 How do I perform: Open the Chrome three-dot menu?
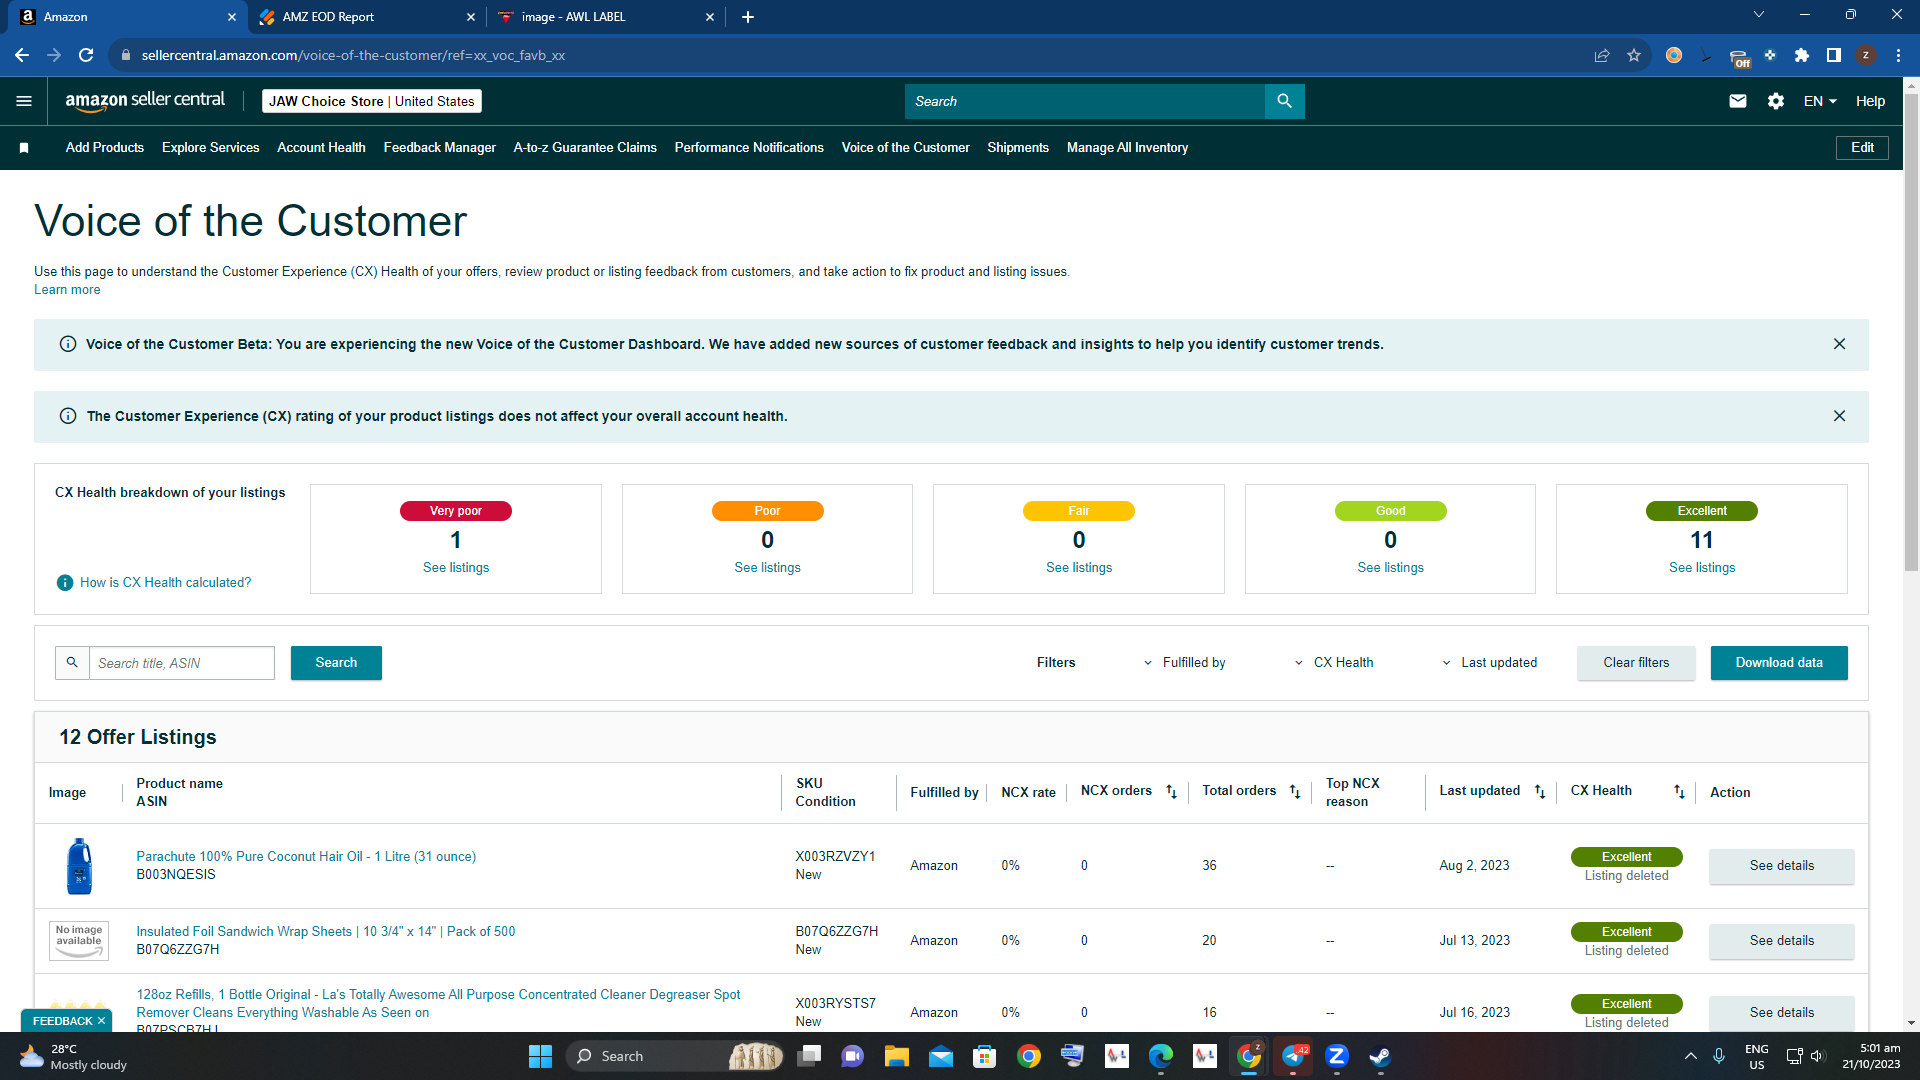[1898, 55]
